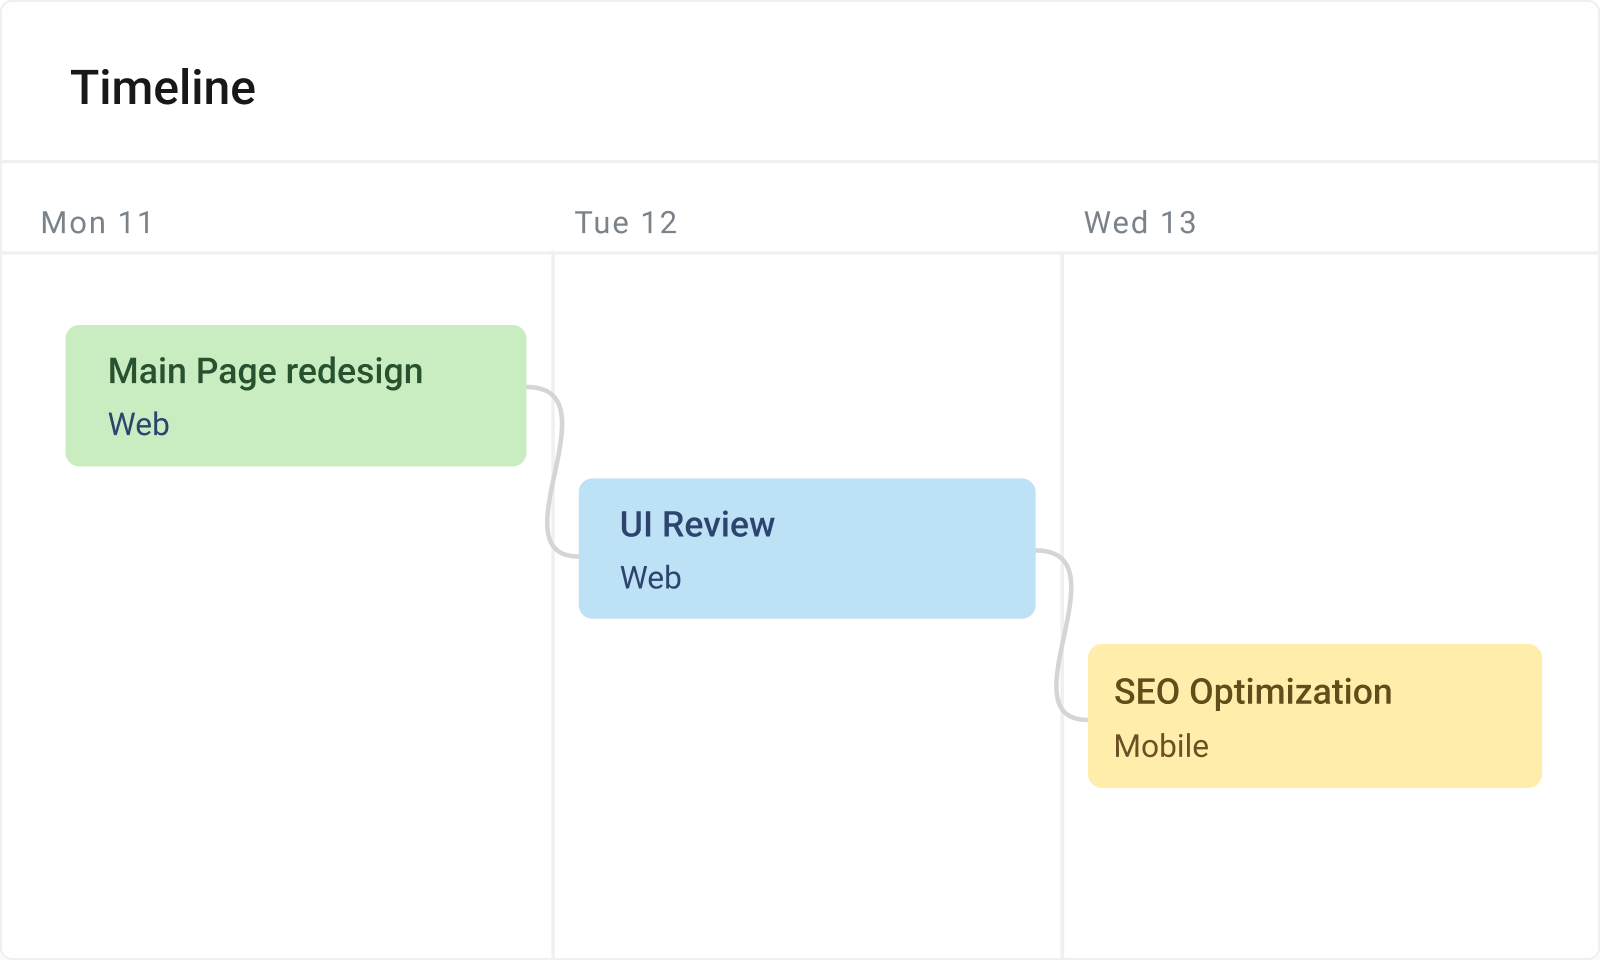Viewport: 1600px width, 960px height.
Task: Click the Web tag on Main Page redesign
Action: point(139,424)
